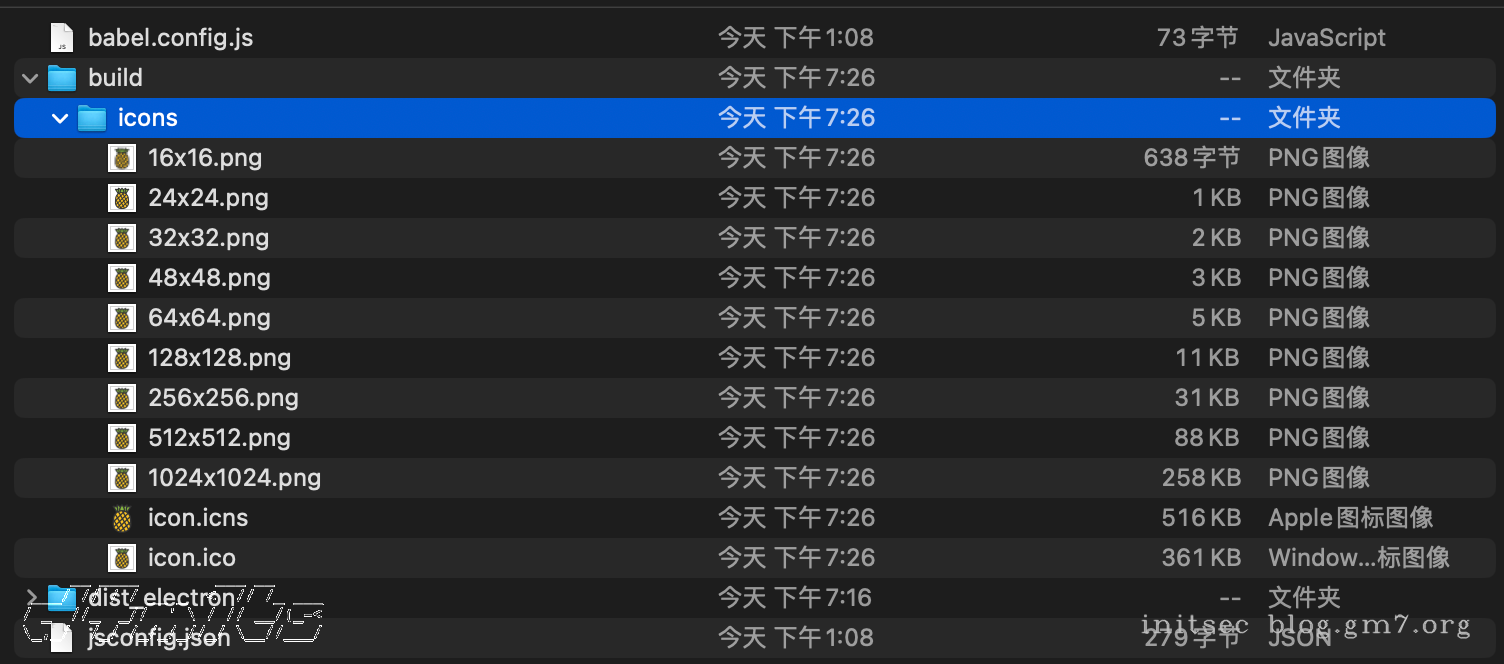This screenshot has width=1504, height=664.
Task: Click the dist_electron folder icon
Action: (x=62, y=598)
